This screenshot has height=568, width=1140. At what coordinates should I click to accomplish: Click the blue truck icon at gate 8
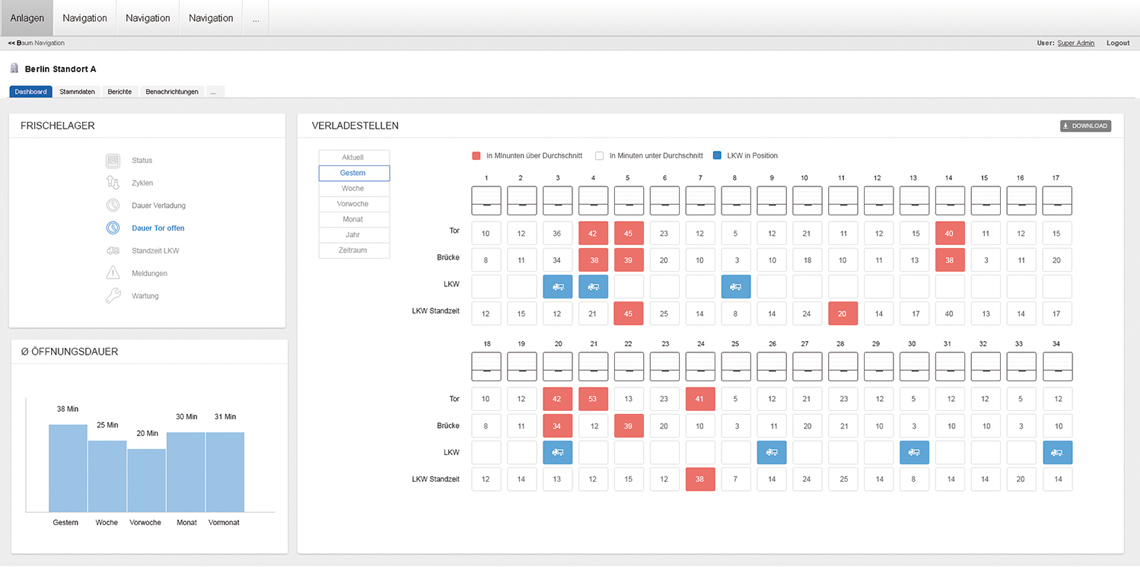click(x=735, y=286)
